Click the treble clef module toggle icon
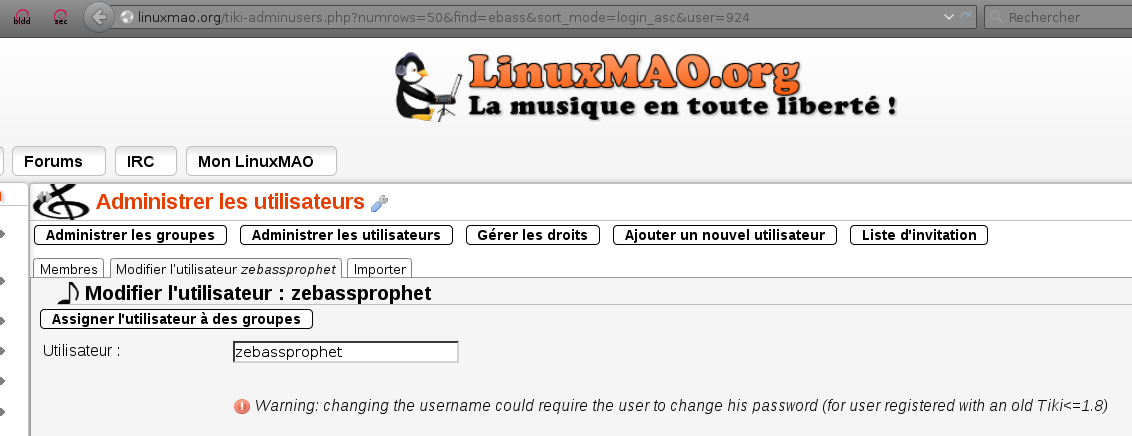 coord(62,202)
